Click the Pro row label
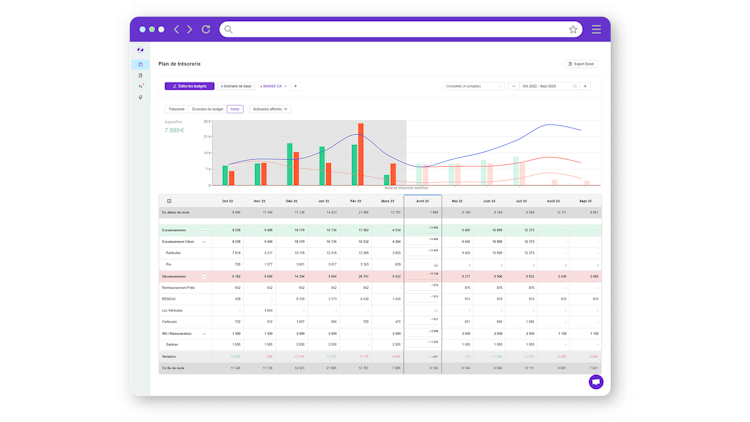The height and width of the screenshot is (422, 750). pos(168,265)
